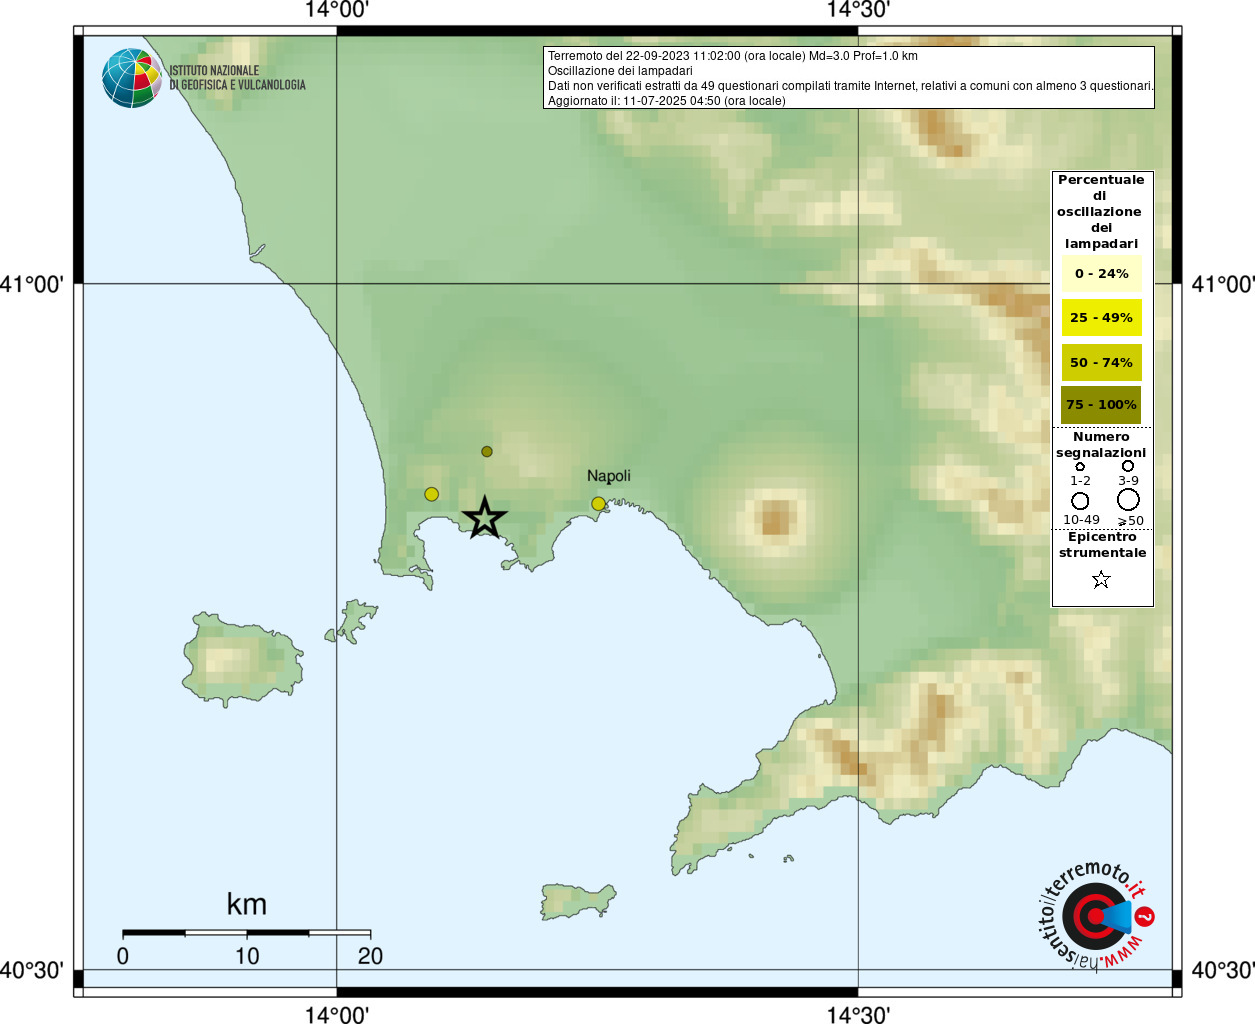1255x1024 pixels.
Task: Click the largest ≥50 reports legend circle
Action: pos(1128,499)
